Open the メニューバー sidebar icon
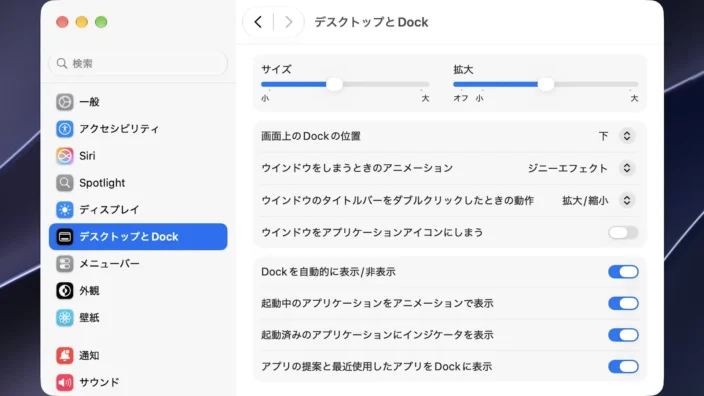Screen dimensions: 704x396 click(65, 264)
